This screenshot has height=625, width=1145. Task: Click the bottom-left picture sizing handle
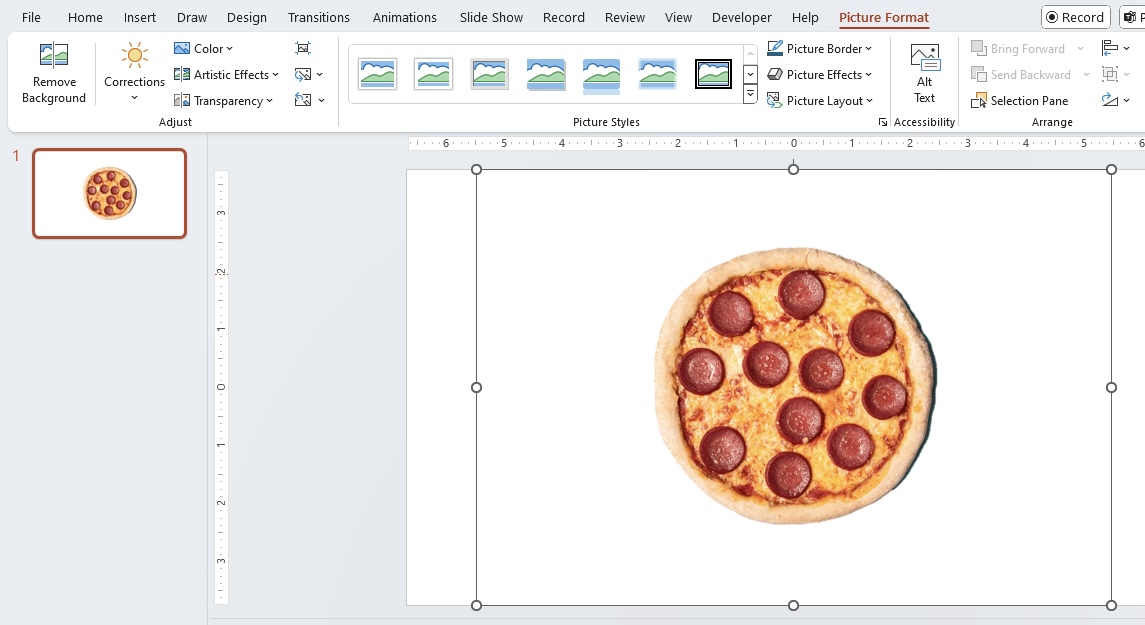coord(477,605)
